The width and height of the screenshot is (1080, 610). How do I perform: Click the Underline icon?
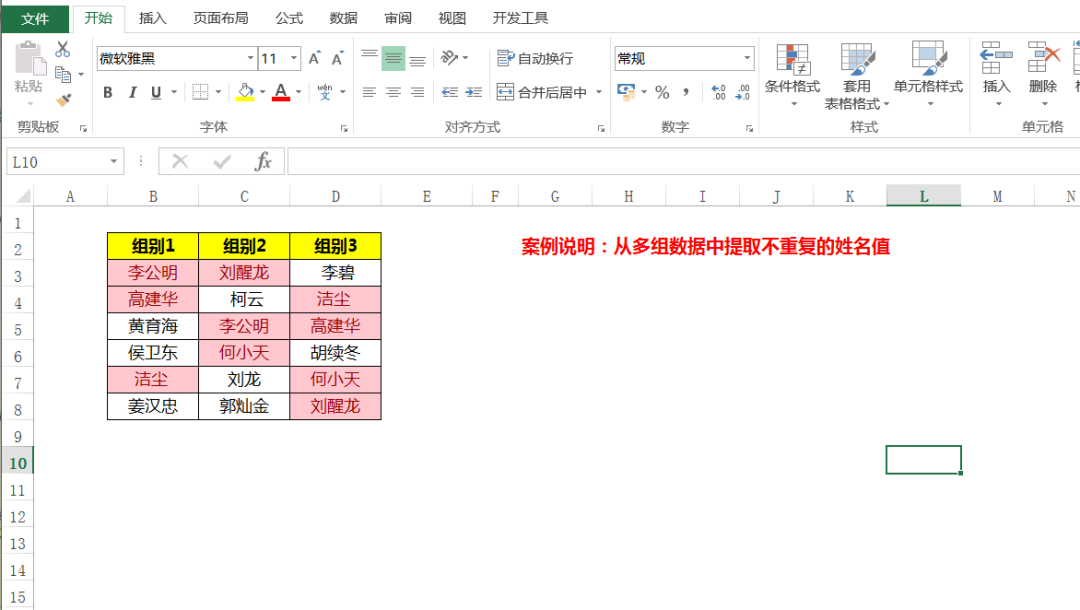click(155, 92)
